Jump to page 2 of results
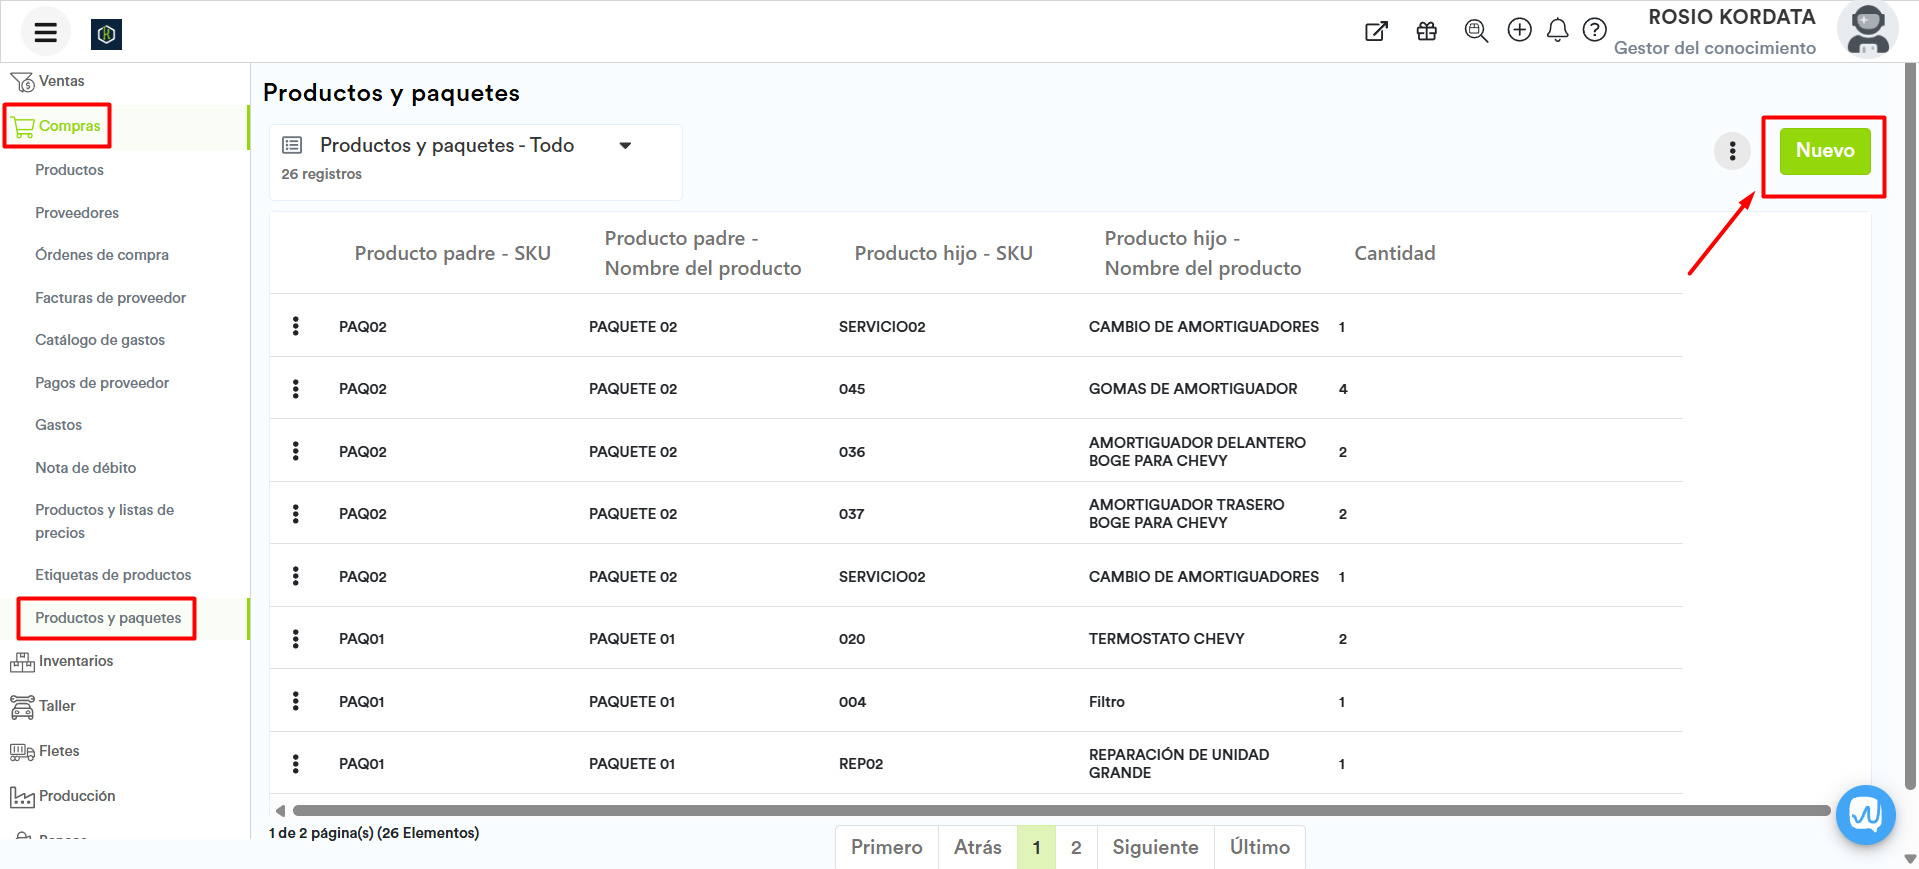Screen dimensions: 1919x869 click(1076, 847)
